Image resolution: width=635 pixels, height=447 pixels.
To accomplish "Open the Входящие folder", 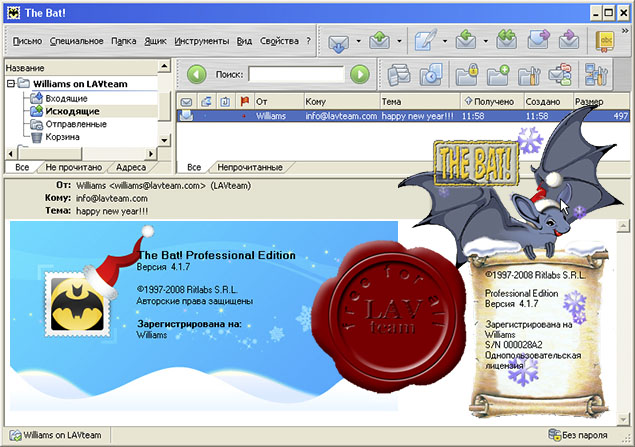I will pos(66,98).
